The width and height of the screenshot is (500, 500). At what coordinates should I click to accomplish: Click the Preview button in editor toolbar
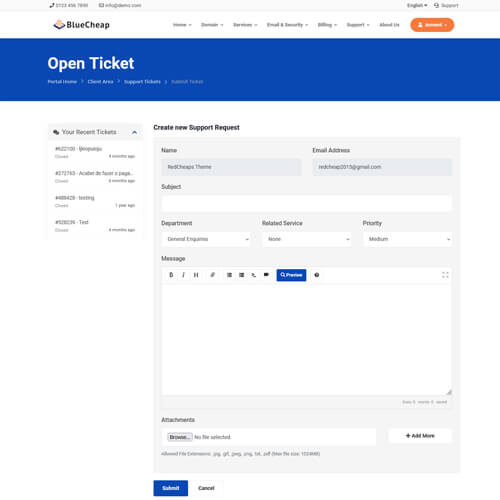click(x=291, y=275)
